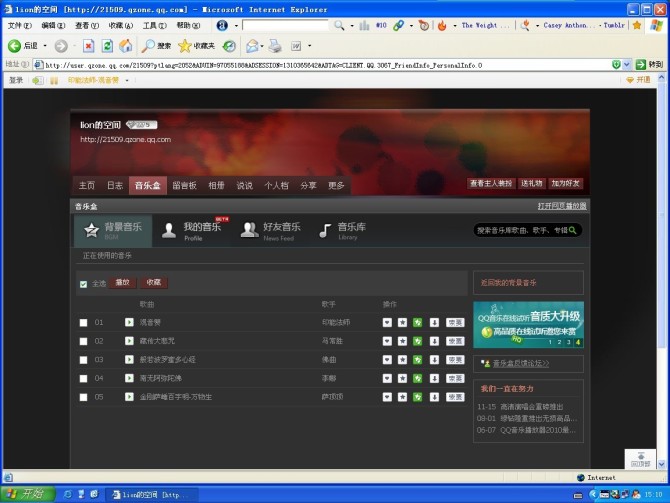Check the box for song 02
This screenshot has height=503, width=670.
(83, 341)
